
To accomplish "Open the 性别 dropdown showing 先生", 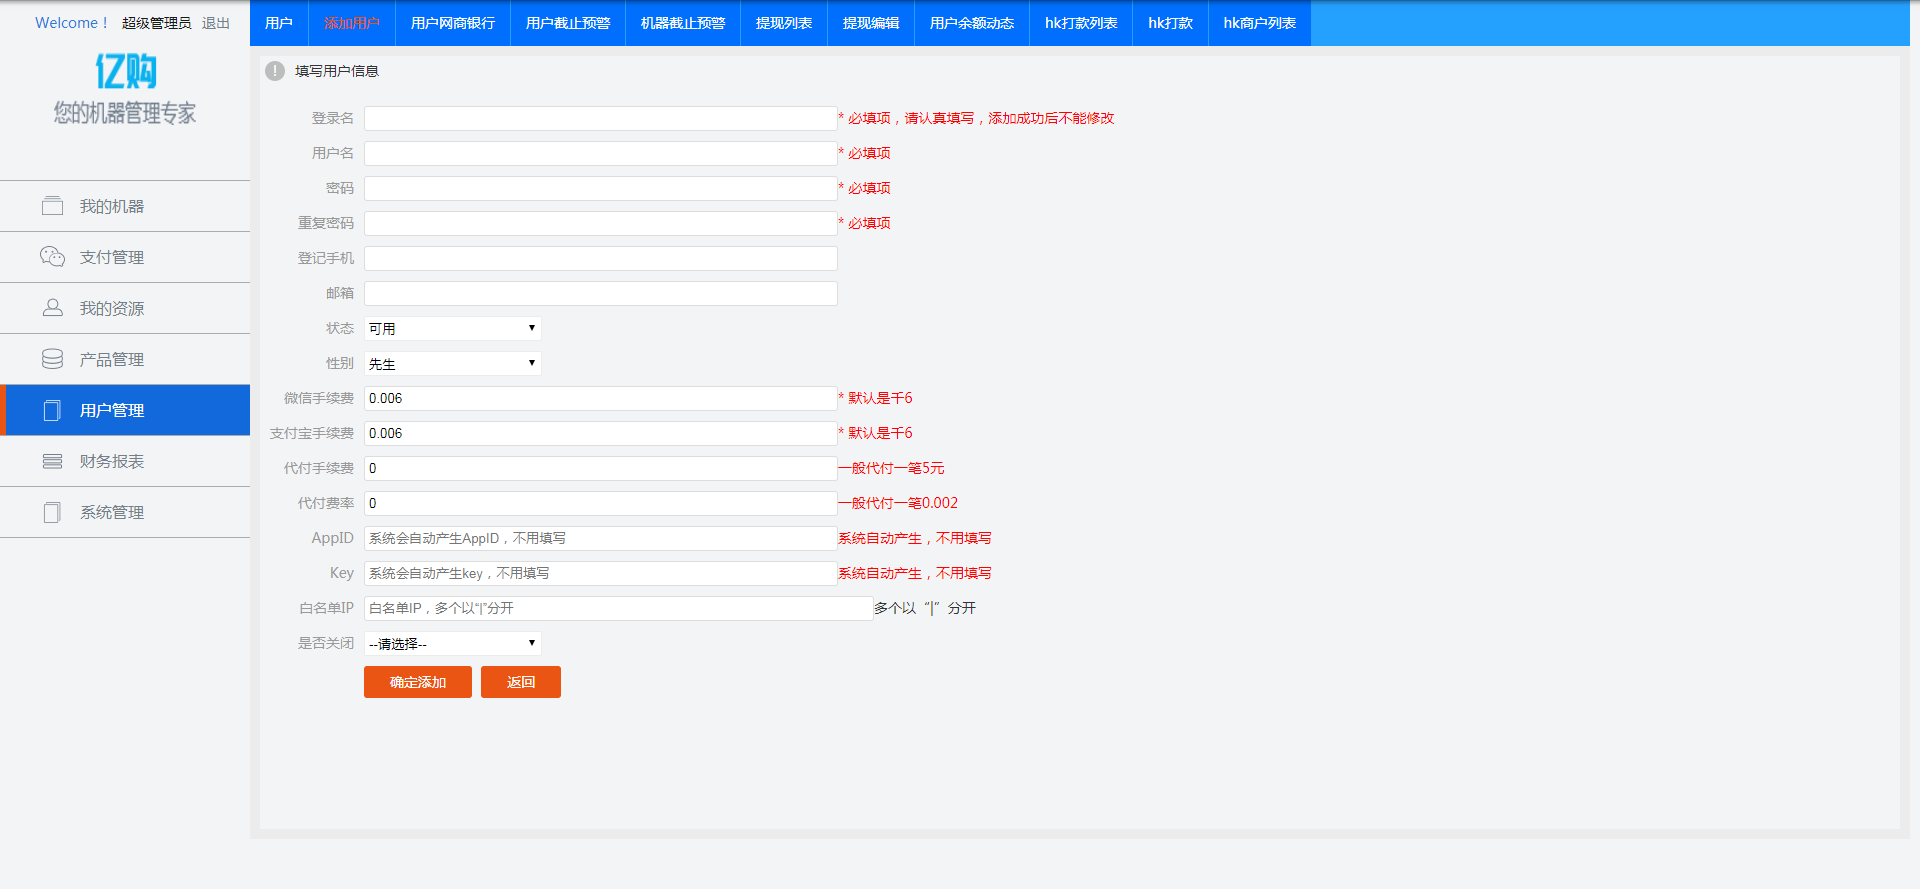I will [x=452, y=363].
